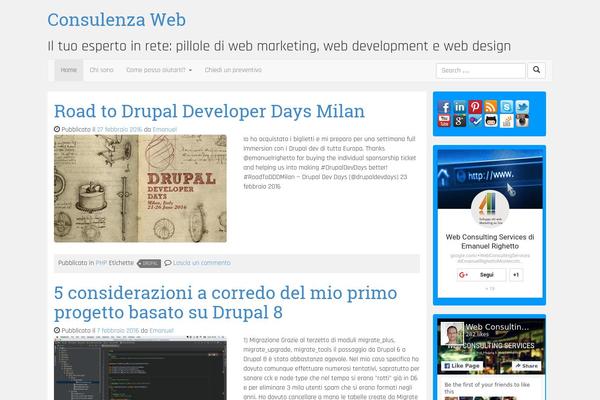
Task: Open the Chiedi un preventivo page
Action: click(233, 70)
